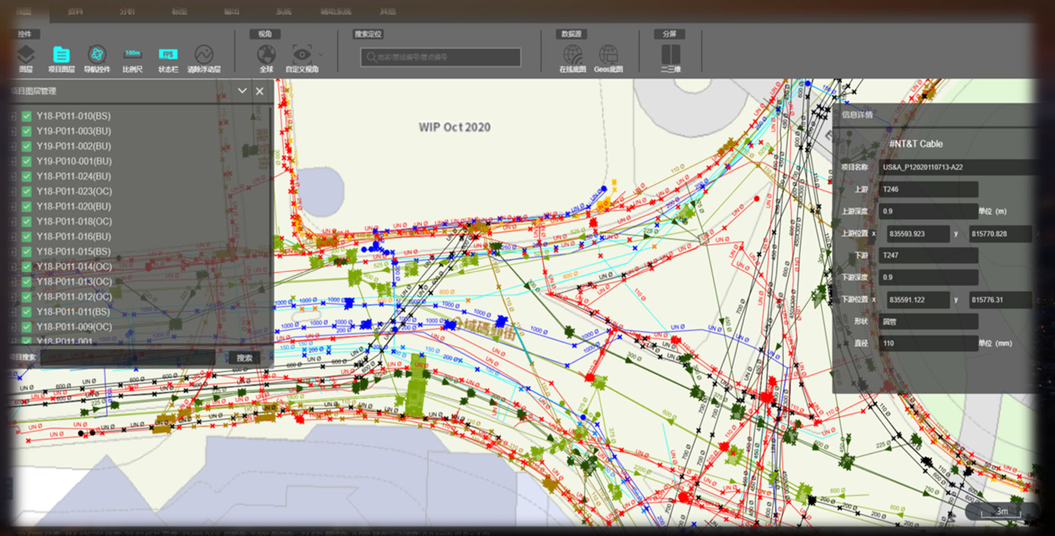Click the 图层 (Layers) toolbar icon

pyautogui.click(x=26, y=55)
